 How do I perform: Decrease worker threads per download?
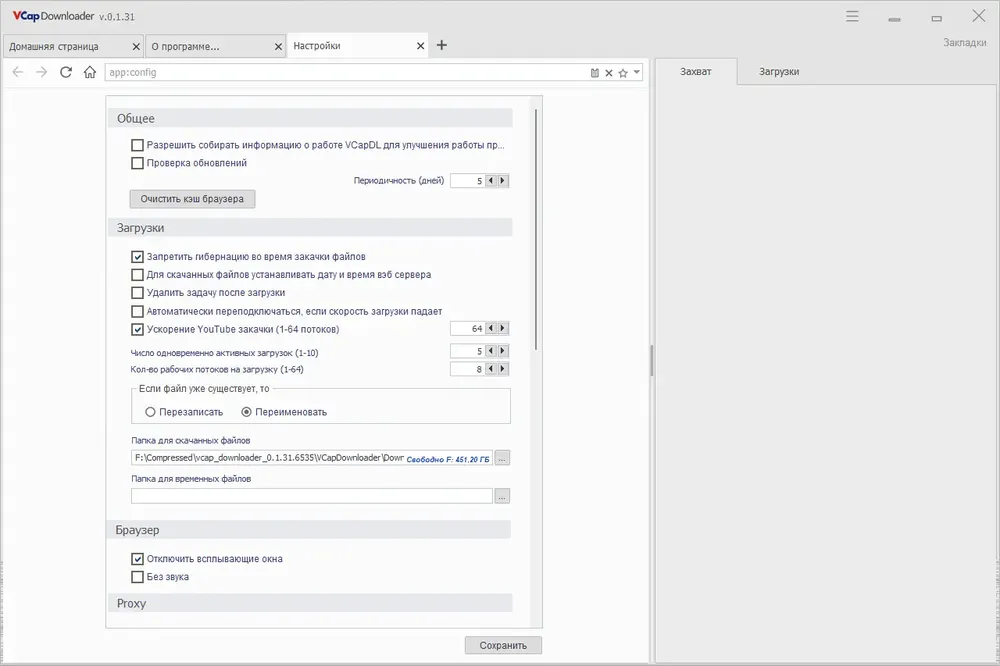coord(490,369)
